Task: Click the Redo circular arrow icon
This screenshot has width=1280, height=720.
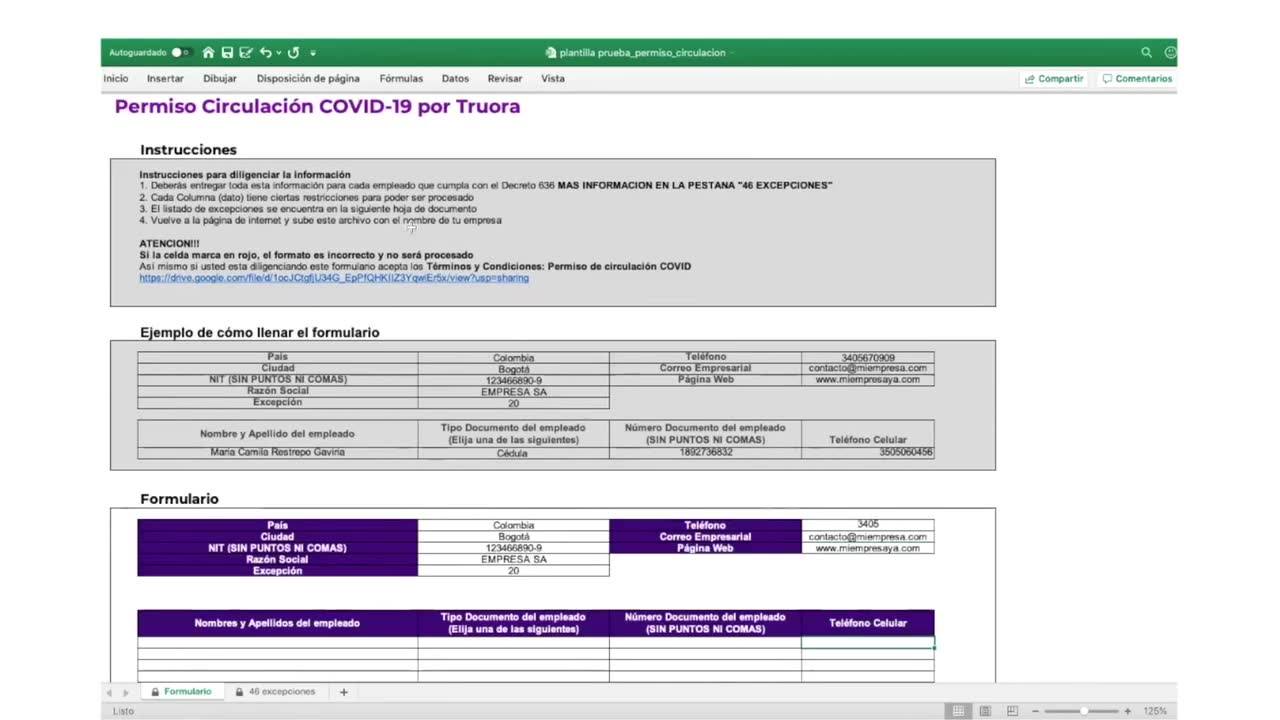Action: pos(294,52)
